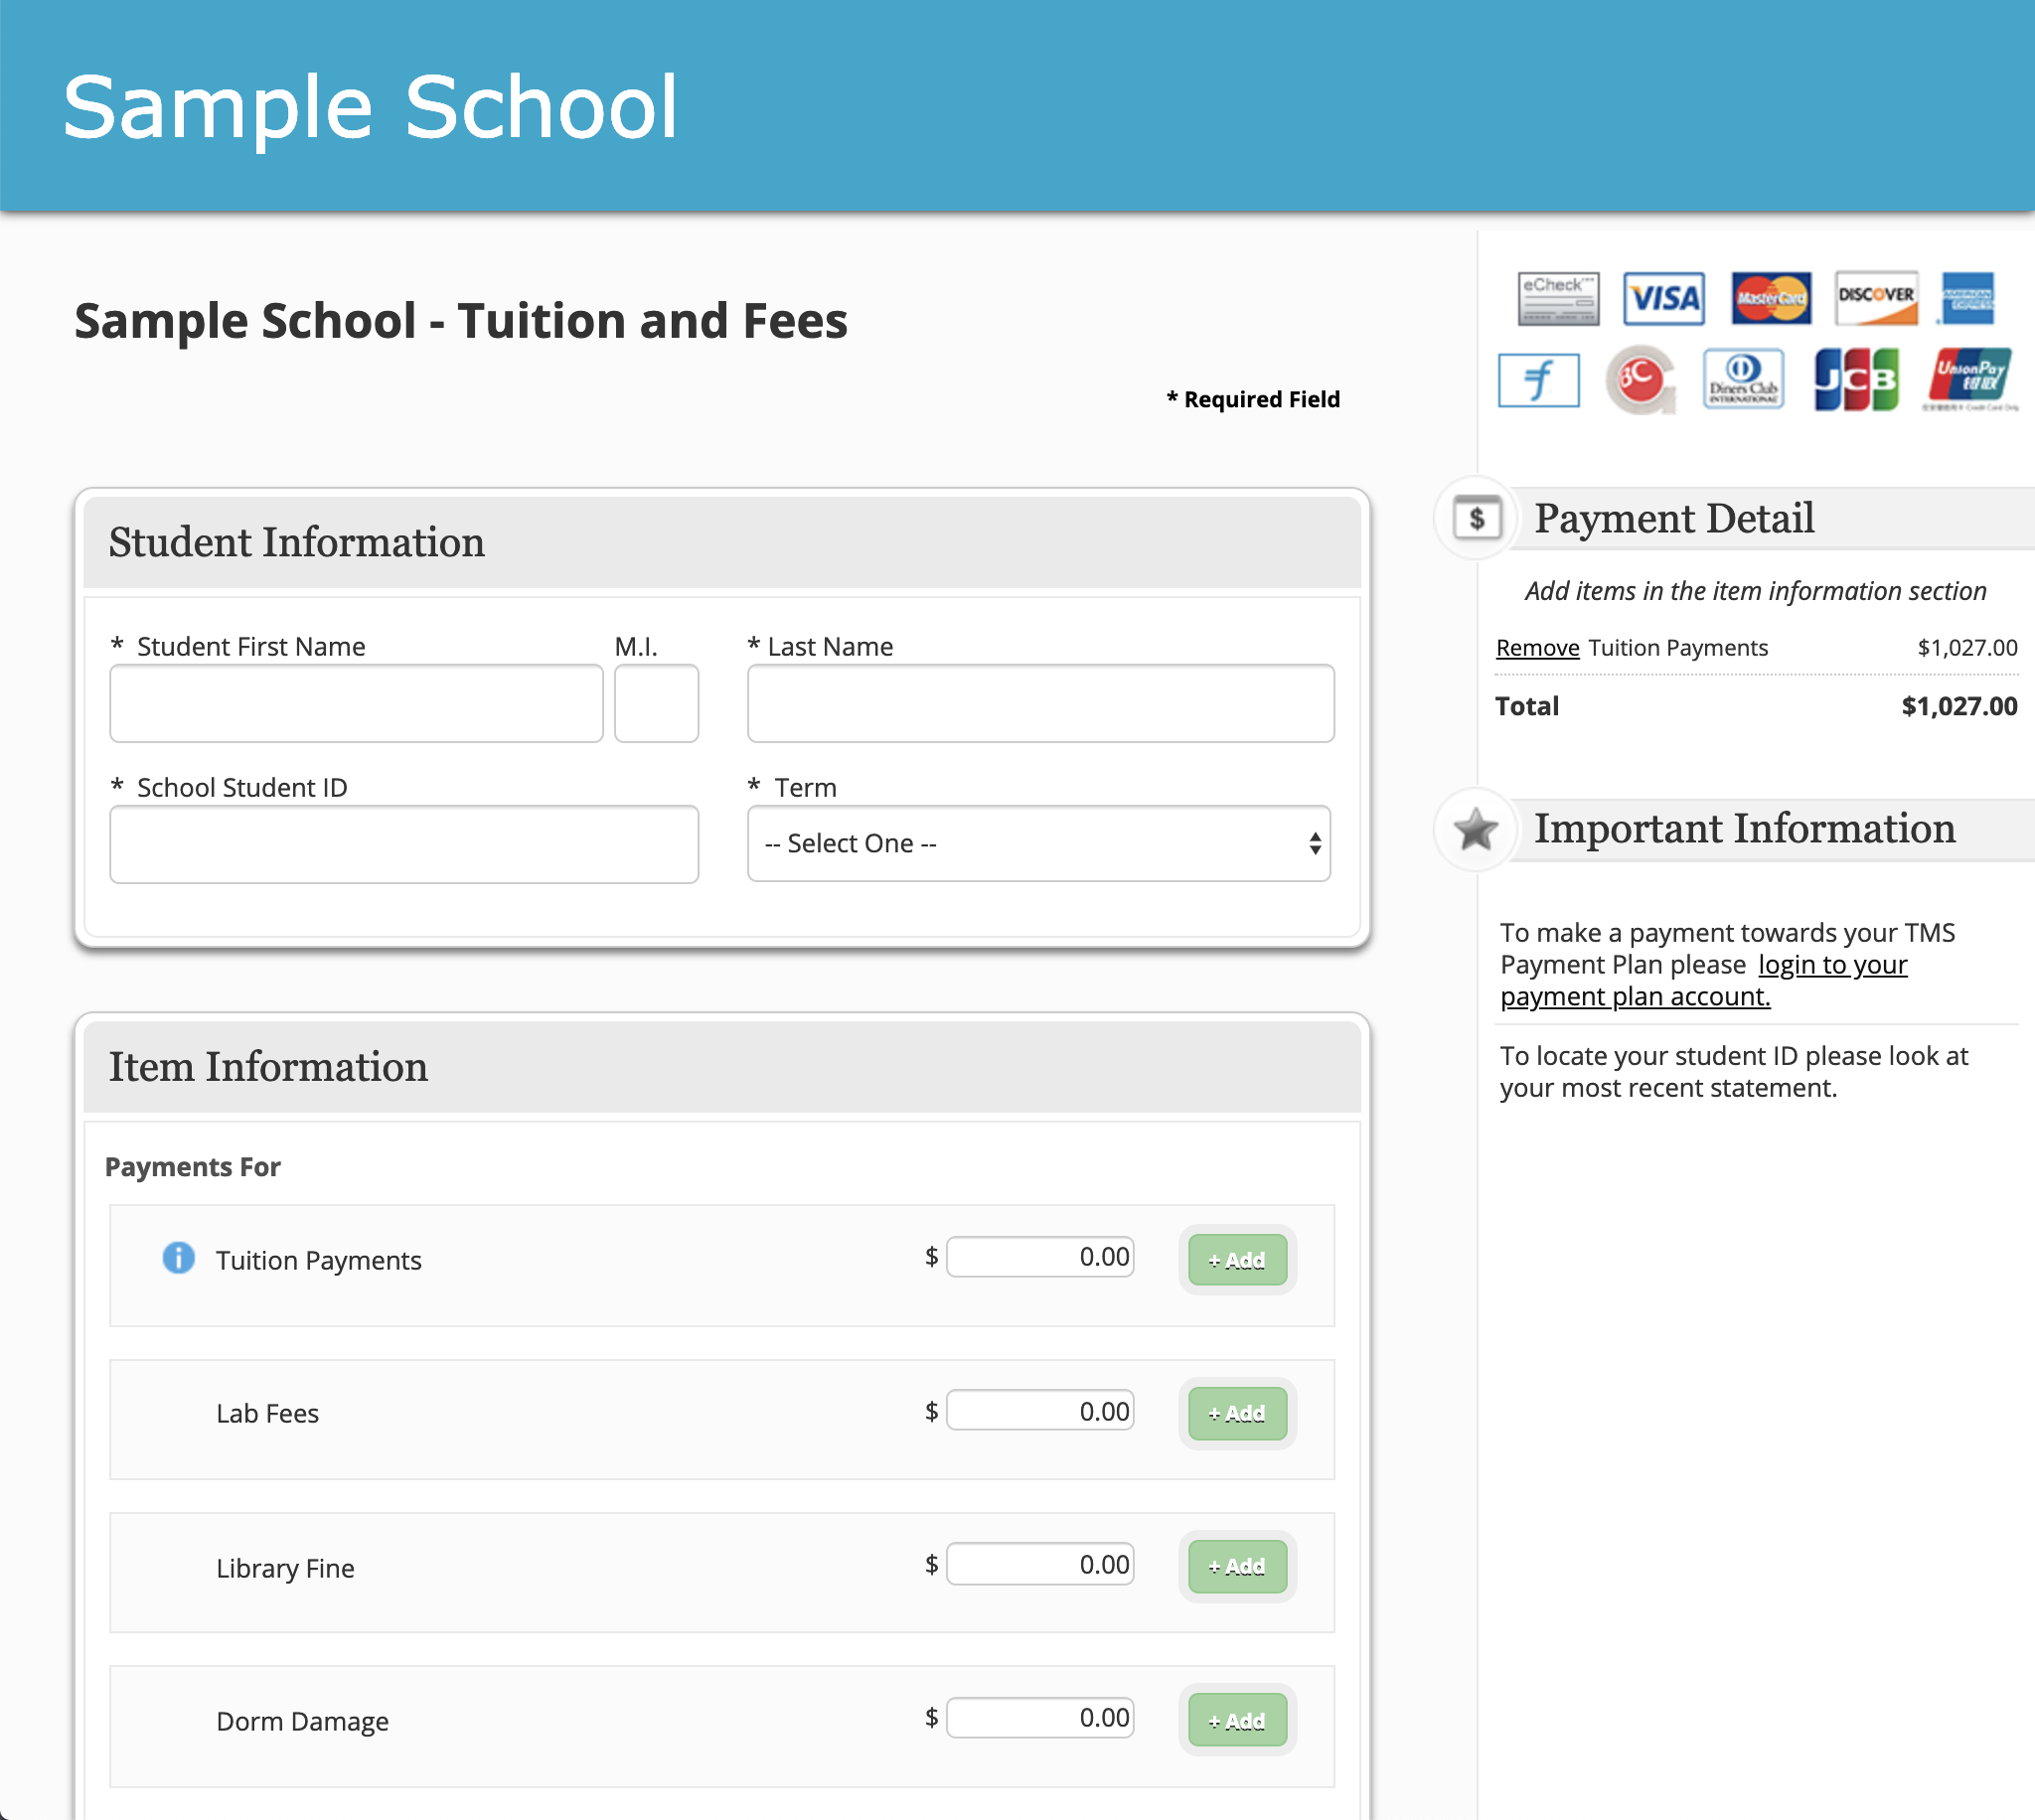The height and width of the screenshot is (1820, 2035).
Task: Click the Lab Fees amount box
Action: [x=1040, y=1411]
